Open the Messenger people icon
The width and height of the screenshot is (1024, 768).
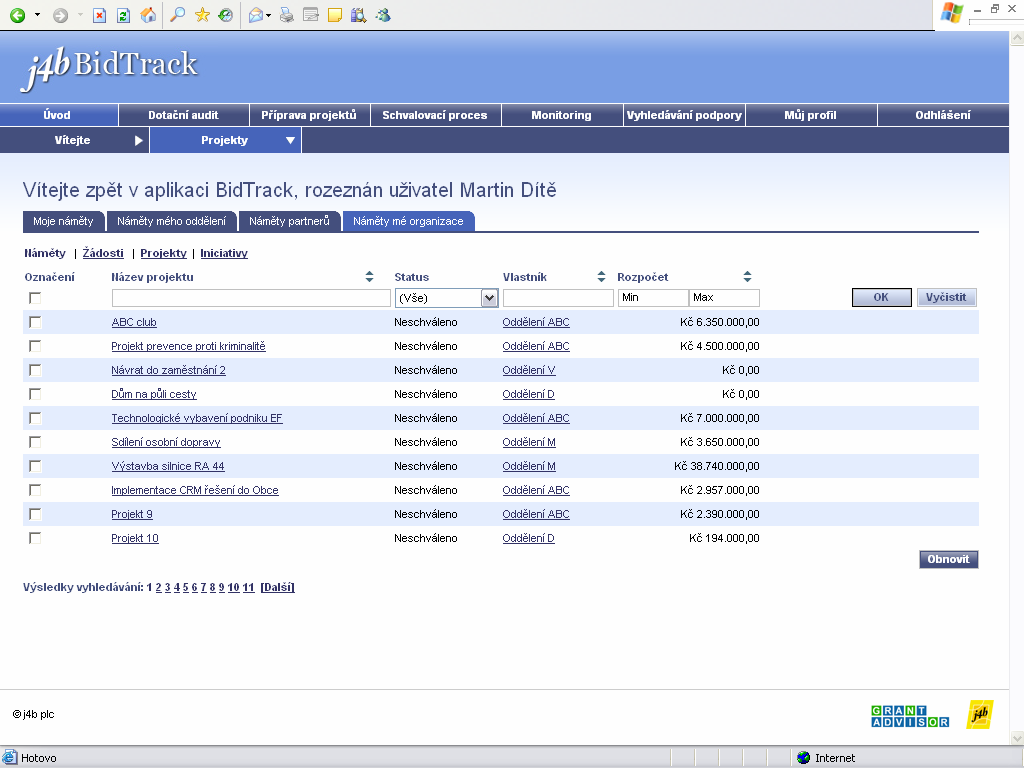pos(383,15)
